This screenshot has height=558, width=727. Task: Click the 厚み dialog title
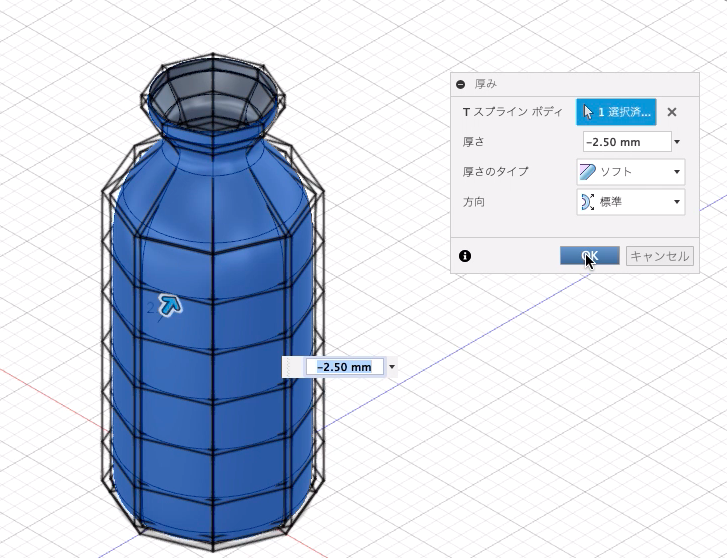click(485, 84)
